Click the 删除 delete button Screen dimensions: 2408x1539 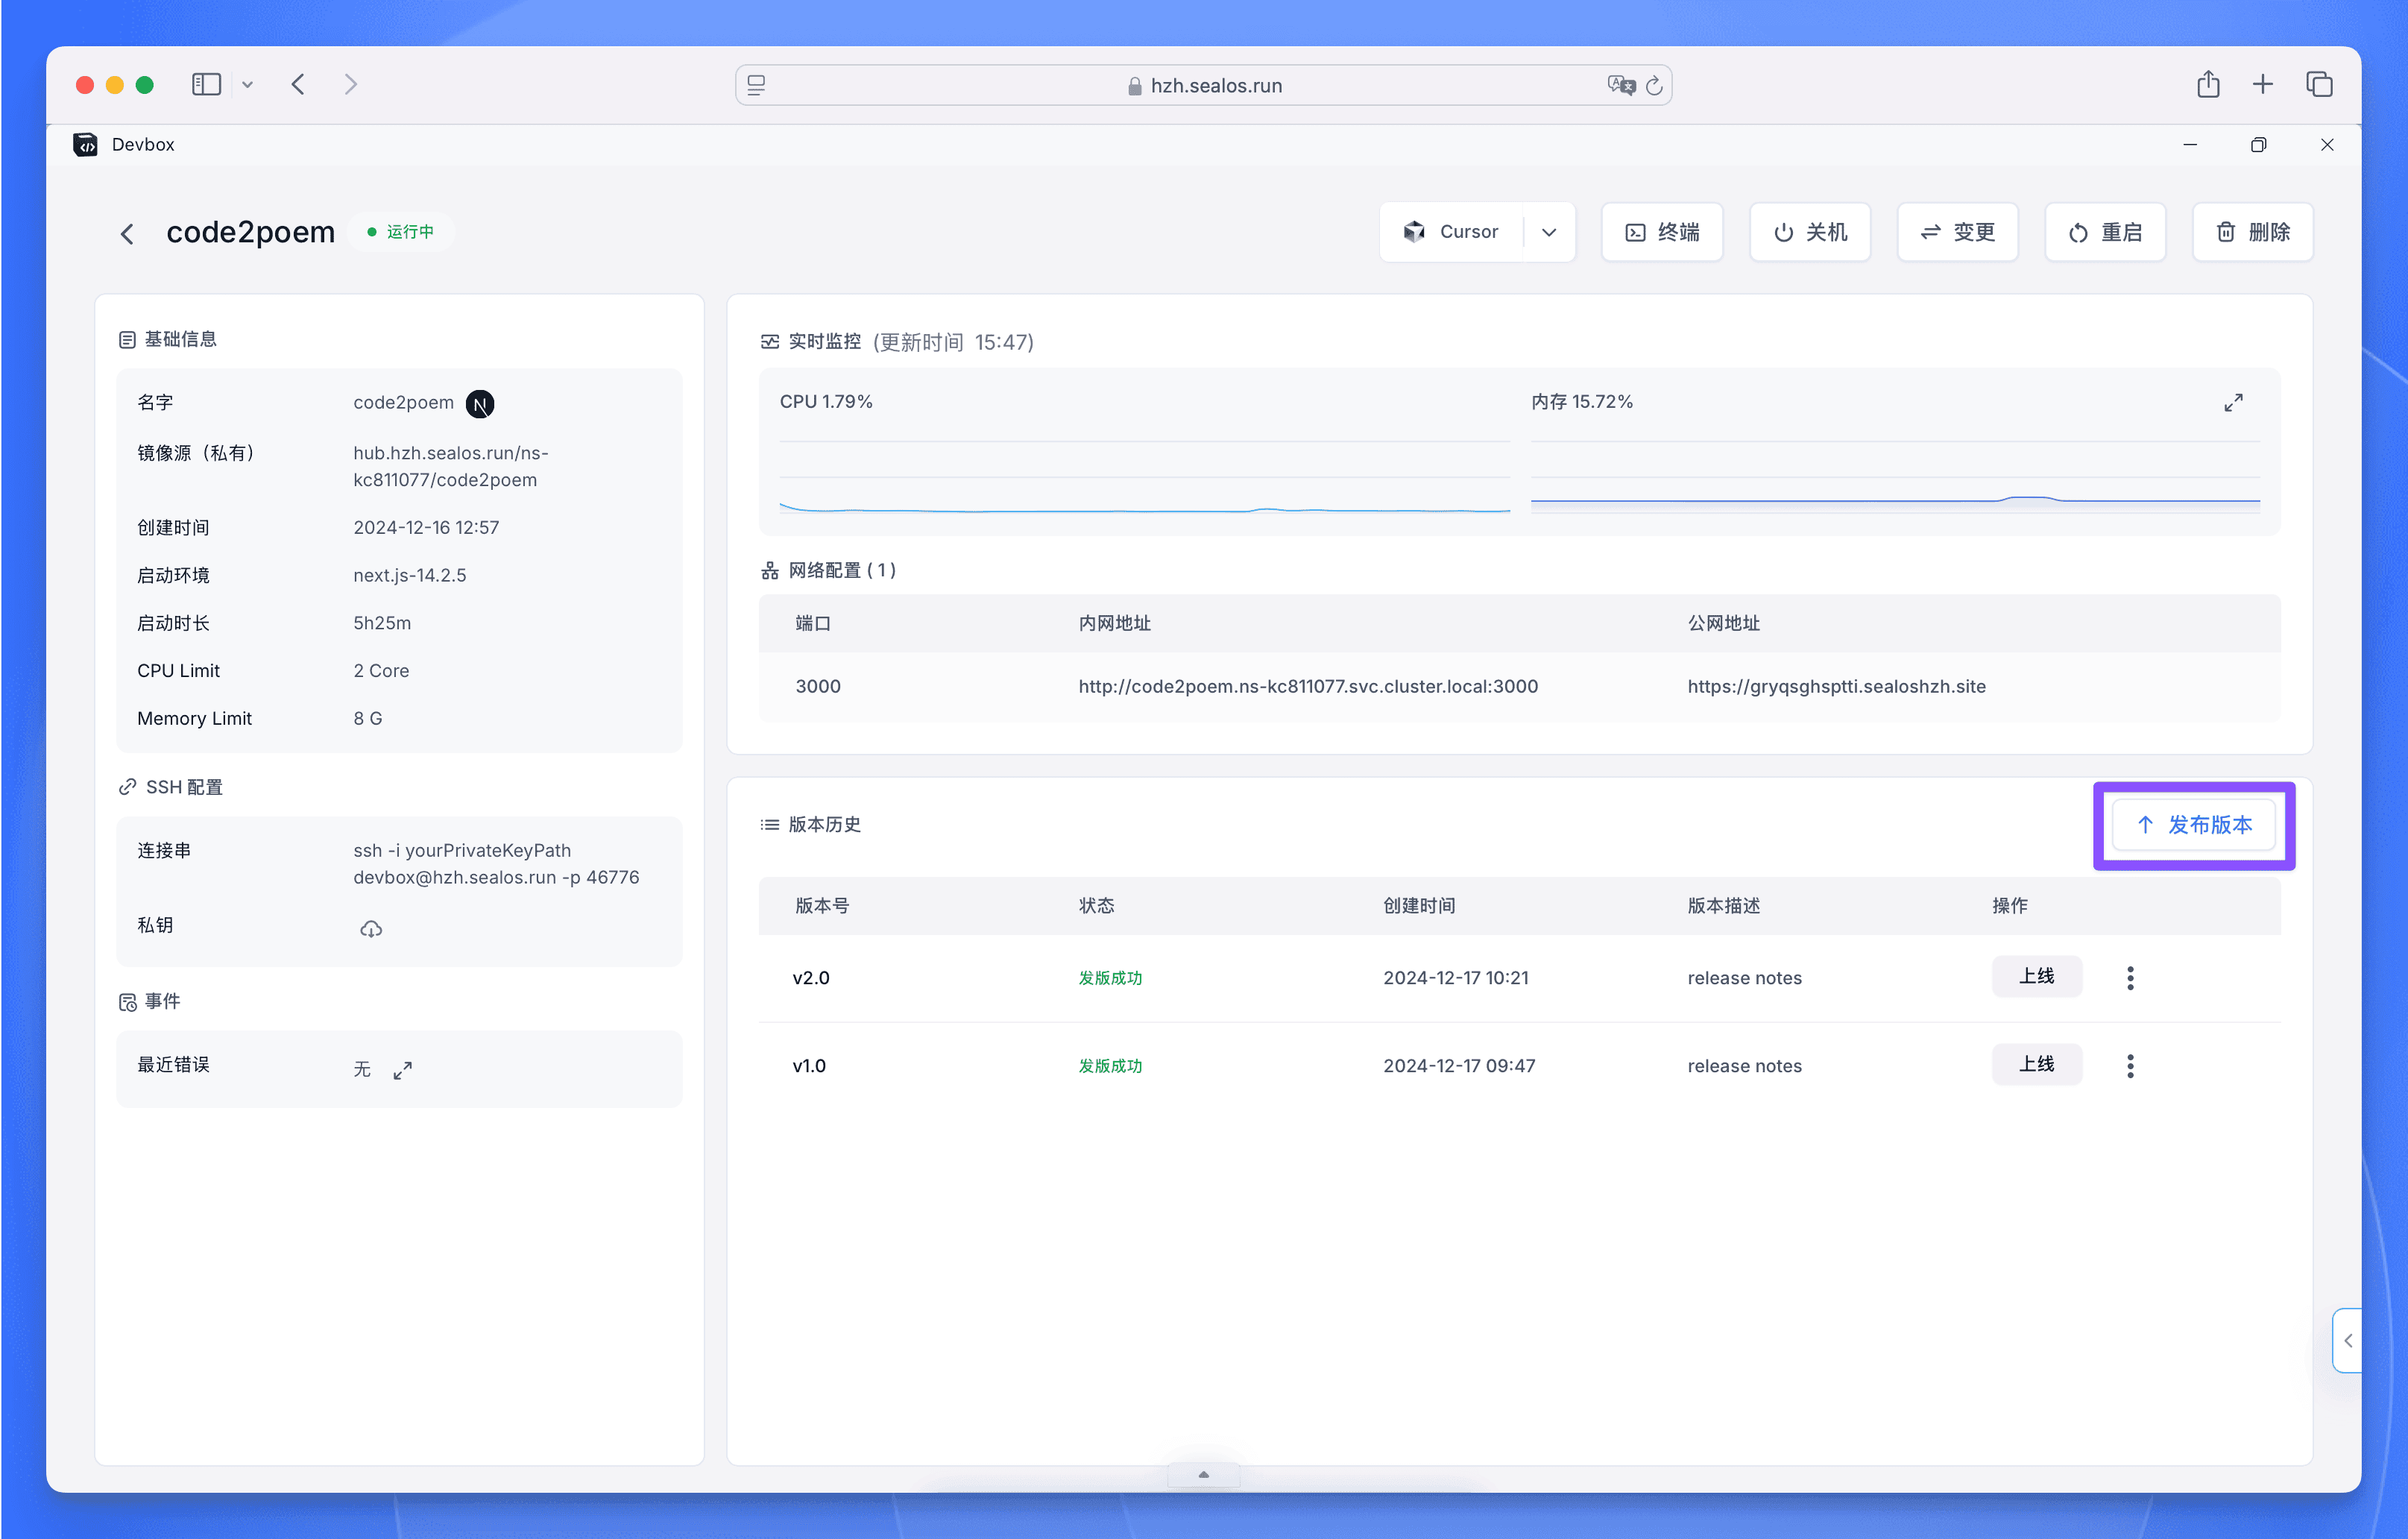(2253, 232)
